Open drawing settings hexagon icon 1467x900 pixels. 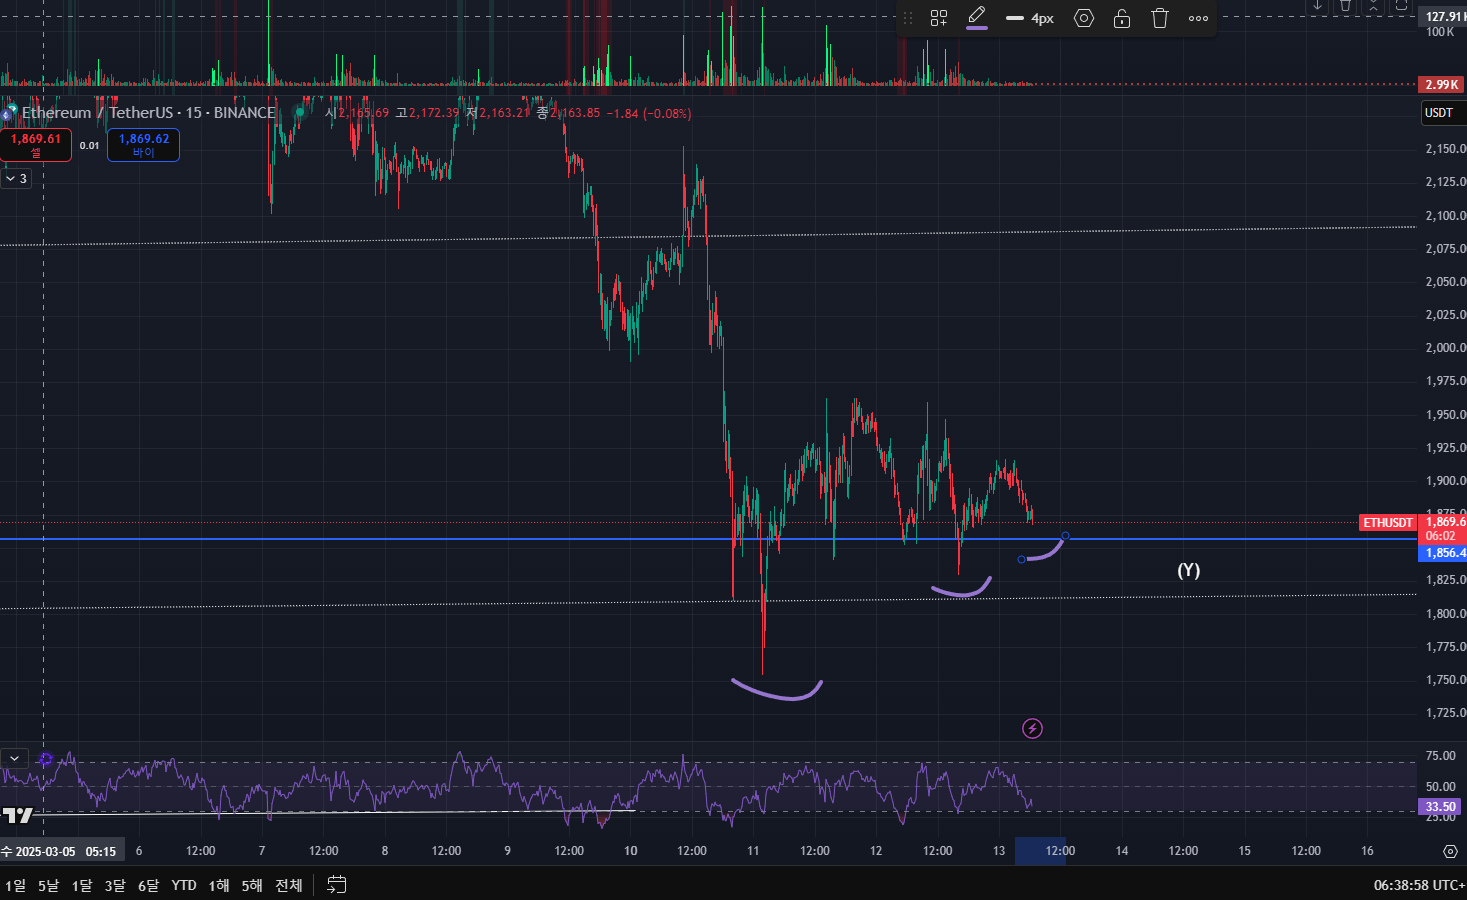[x=1084, y=18]
